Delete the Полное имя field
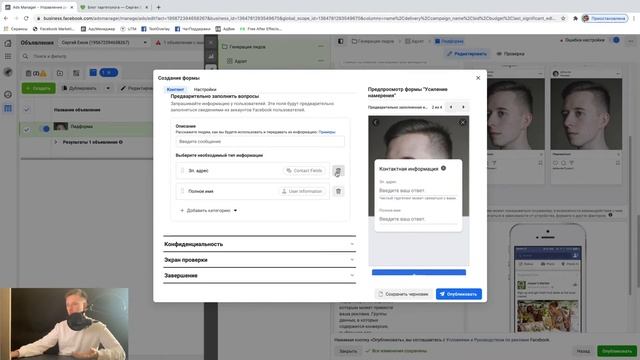 [x=338, y=191]
